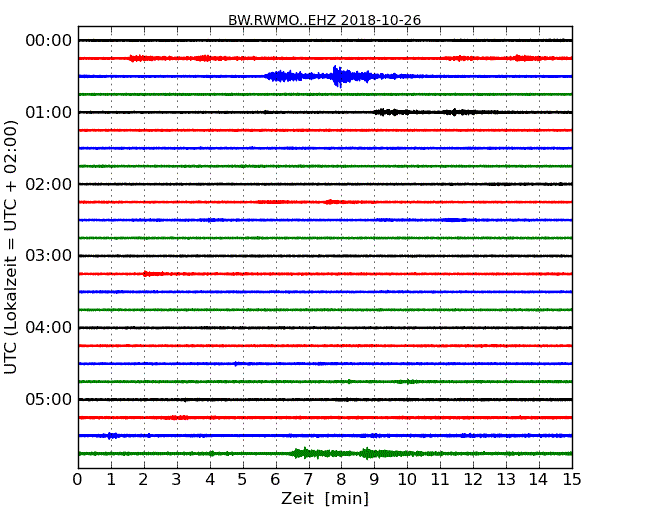This screenshot has width=650, height=520.
Task: Click the x-axis tick label 15
Action: click(x=572, y=480)
